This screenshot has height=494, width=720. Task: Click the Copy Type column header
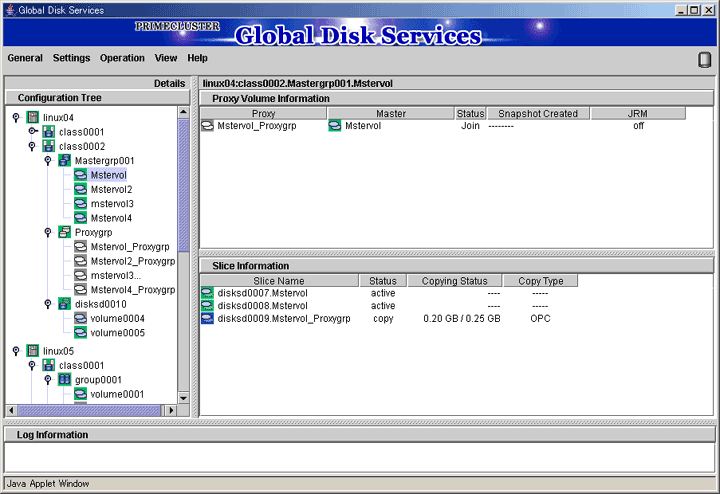point(540,281)
